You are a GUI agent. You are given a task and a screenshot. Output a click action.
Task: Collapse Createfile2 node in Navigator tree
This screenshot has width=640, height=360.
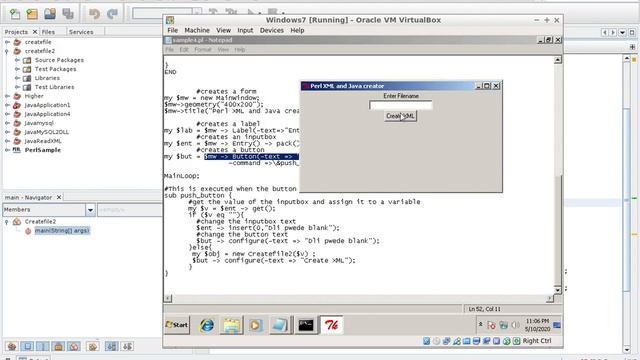(x=7, y=222)
